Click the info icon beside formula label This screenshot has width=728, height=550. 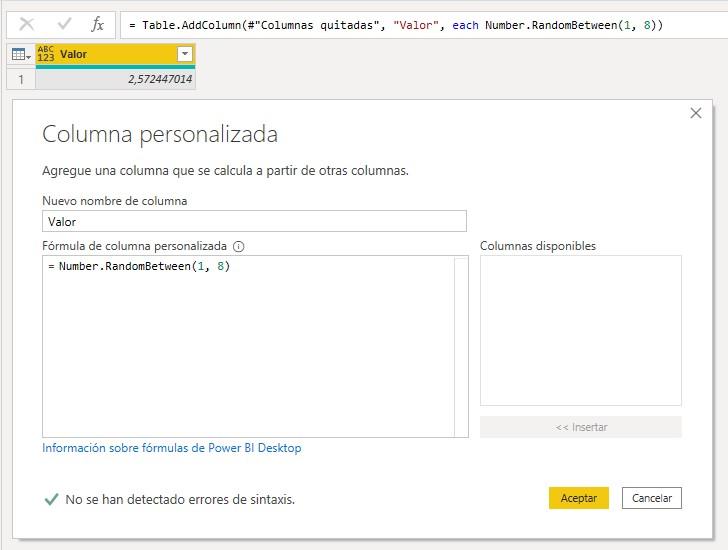tap(238, 246)
